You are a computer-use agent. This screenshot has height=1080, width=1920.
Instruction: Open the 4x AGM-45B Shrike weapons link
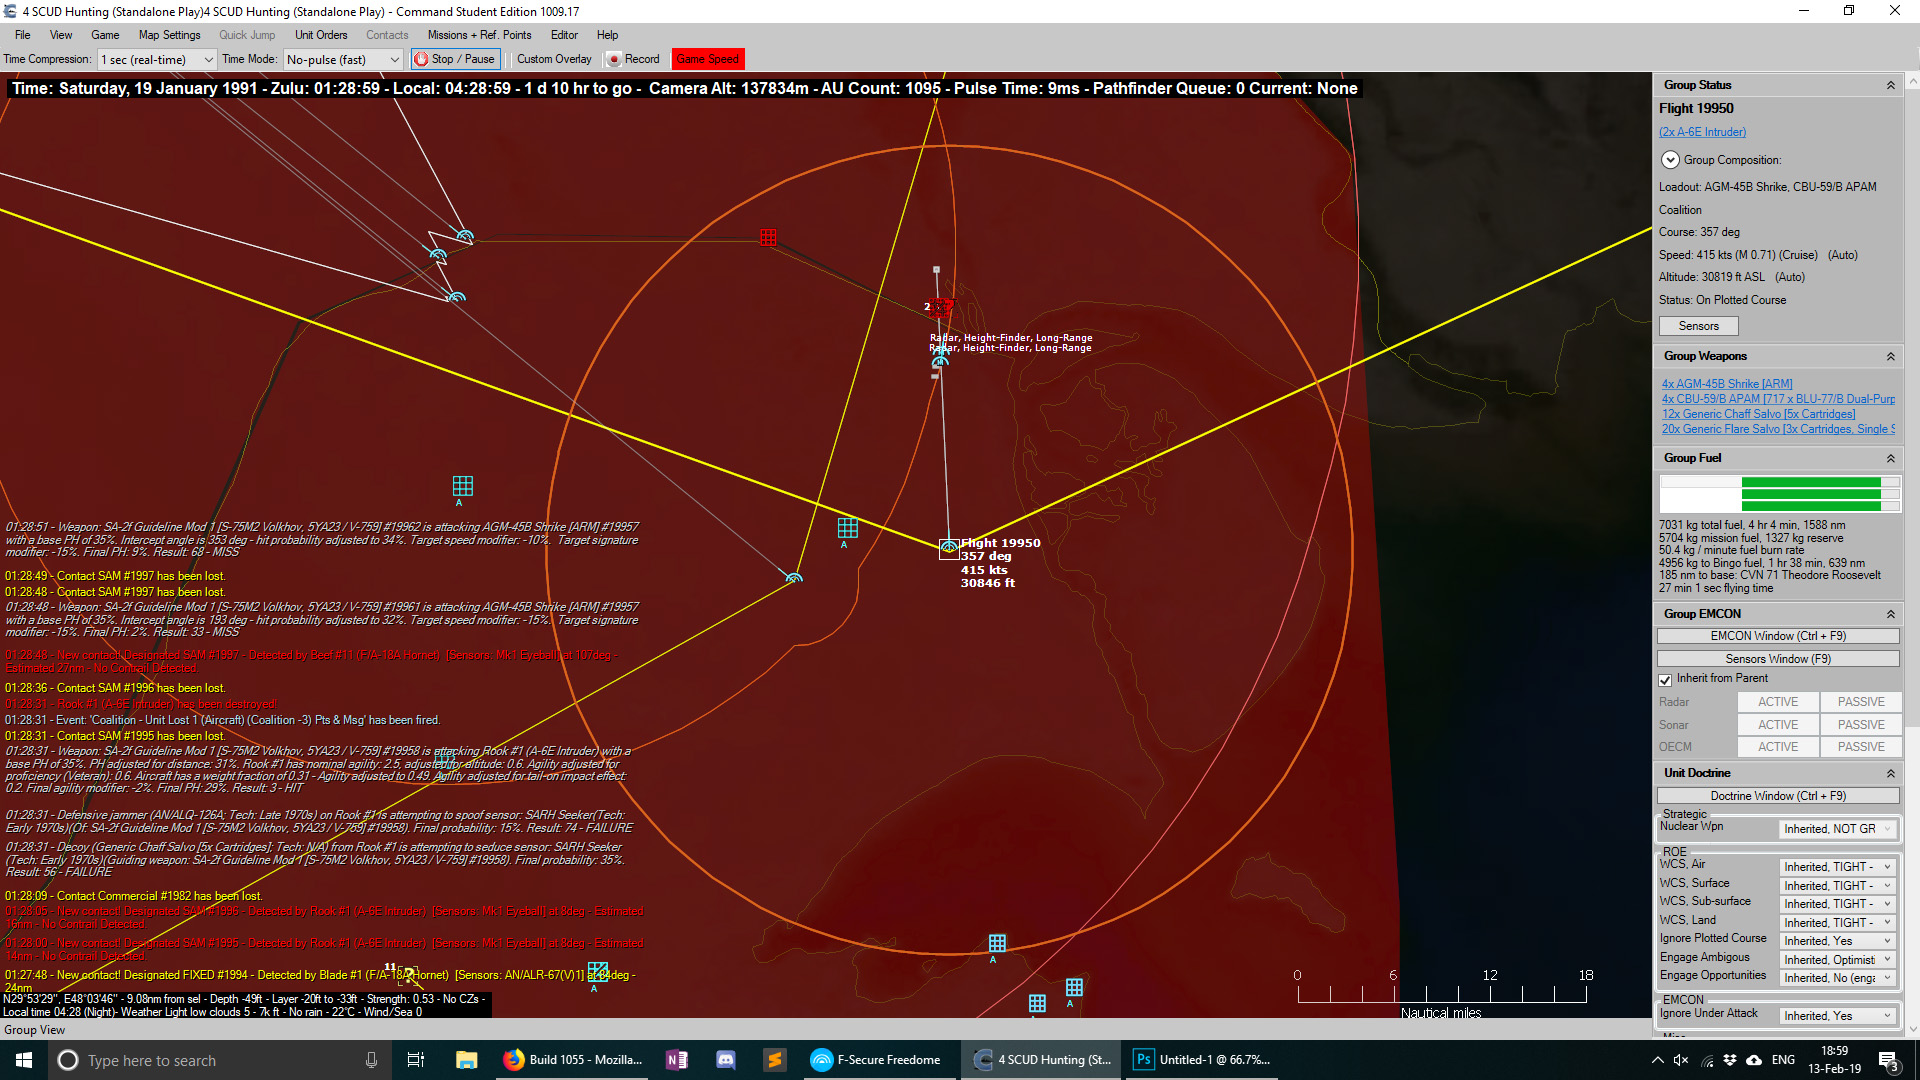pos(1726,383)
